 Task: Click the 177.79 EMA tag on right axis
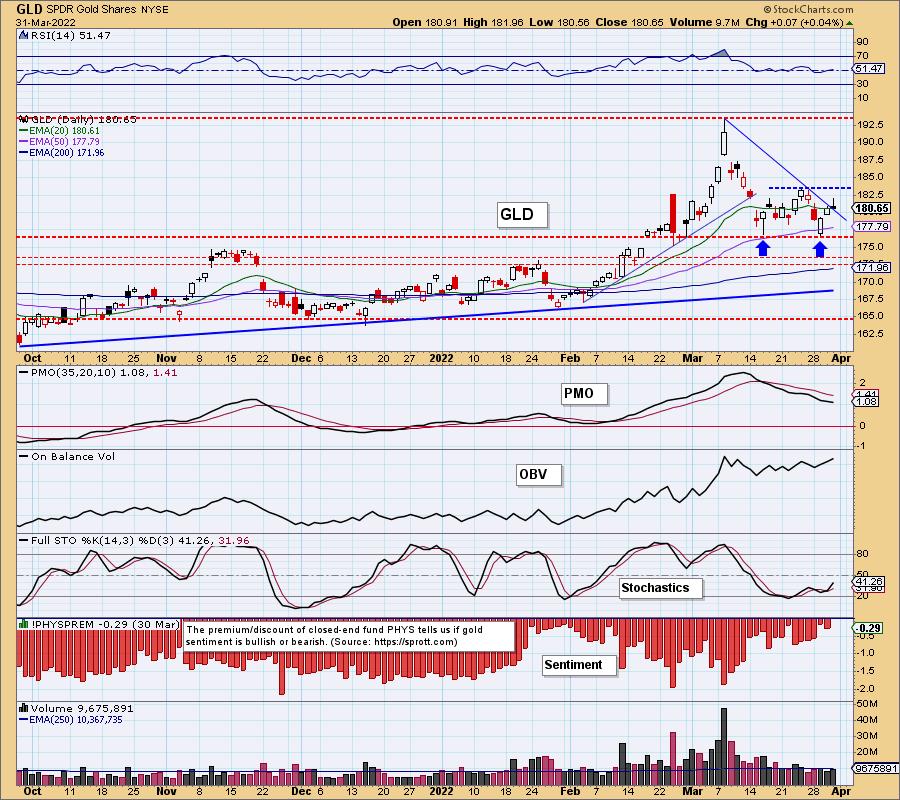click(x=872, y=227)
